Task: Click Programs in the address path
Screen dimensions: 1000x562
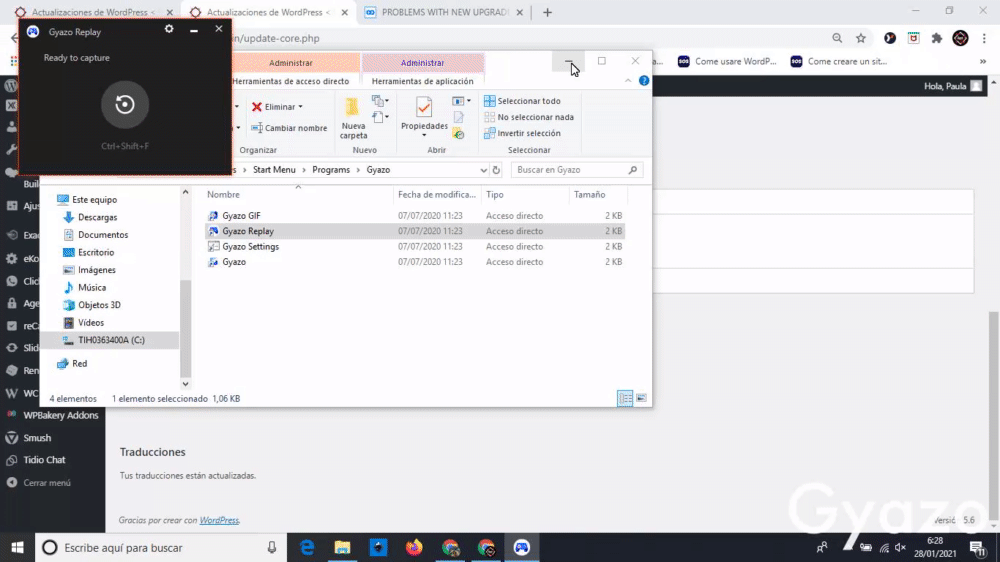Action: (x=331, y=170)
